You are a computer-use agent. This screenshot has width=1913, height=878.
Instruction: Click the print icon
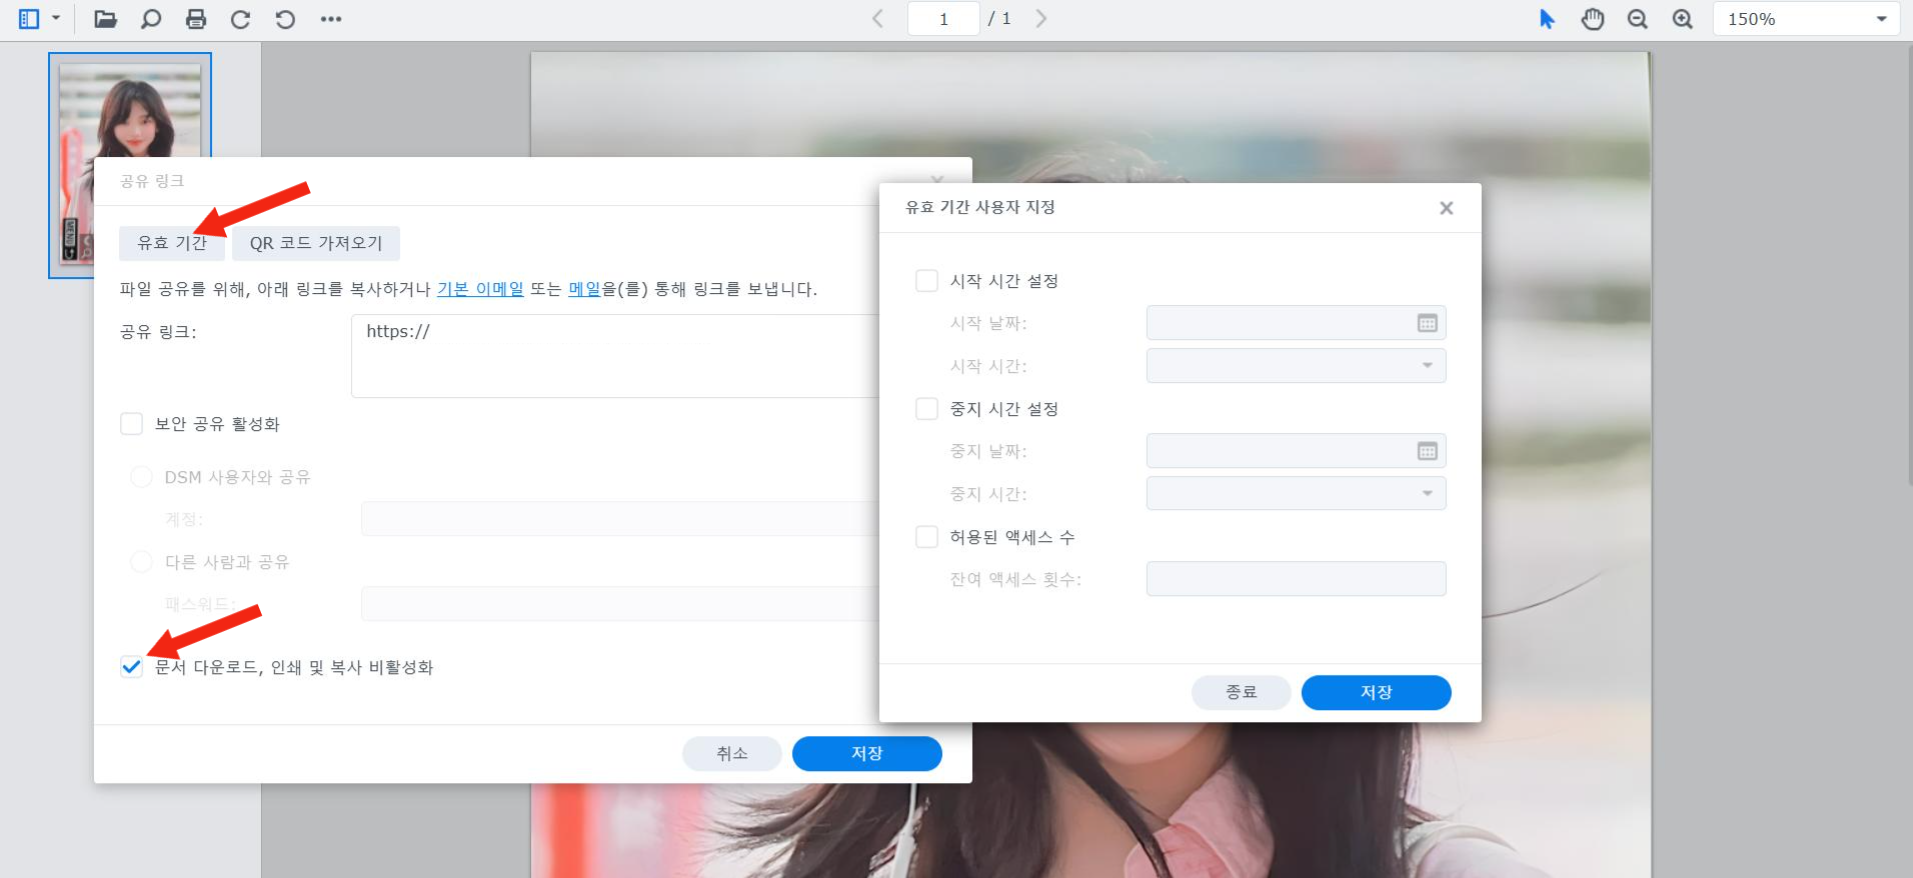(x=196, y=19)
